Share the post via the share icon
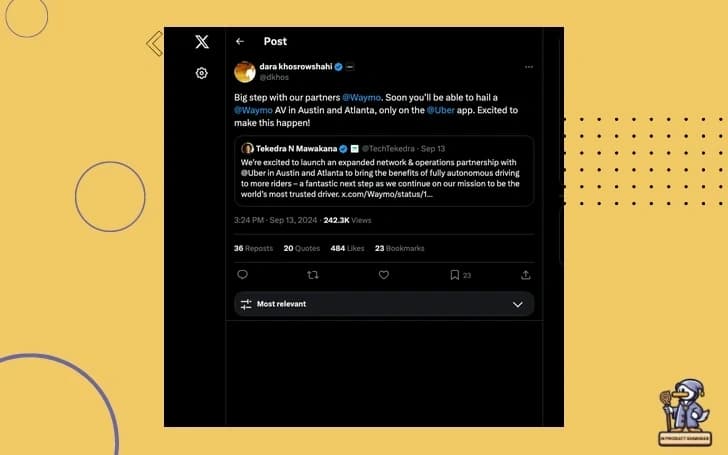The image size is (728, 455). coord(526,274)
